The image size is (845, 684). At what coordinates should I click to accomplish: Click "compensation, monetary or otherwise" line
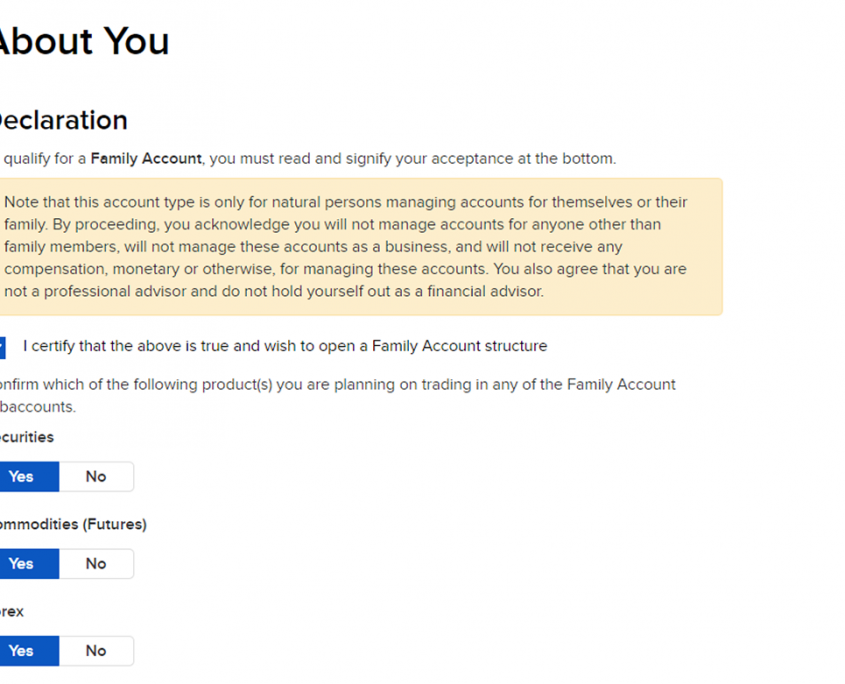pyautogui.click(x=150, y=269)
